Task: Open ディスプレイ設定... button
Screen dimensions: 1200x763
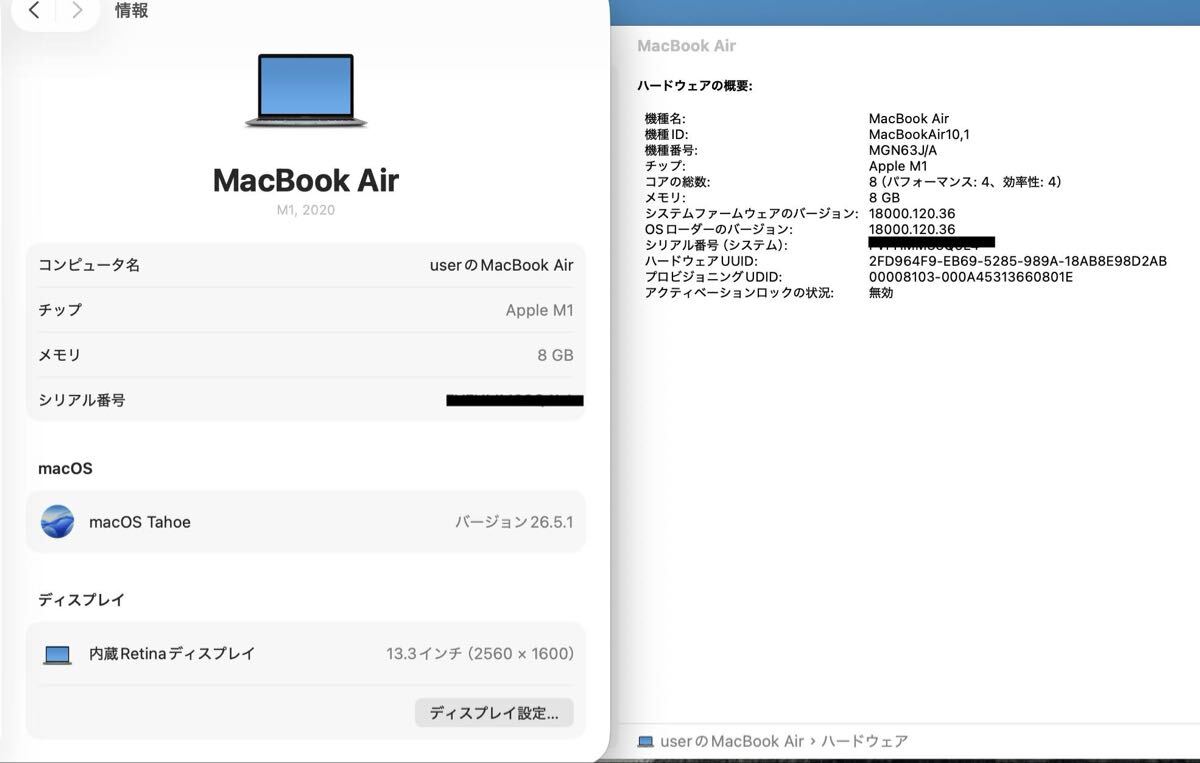Action: click(494, 713)
